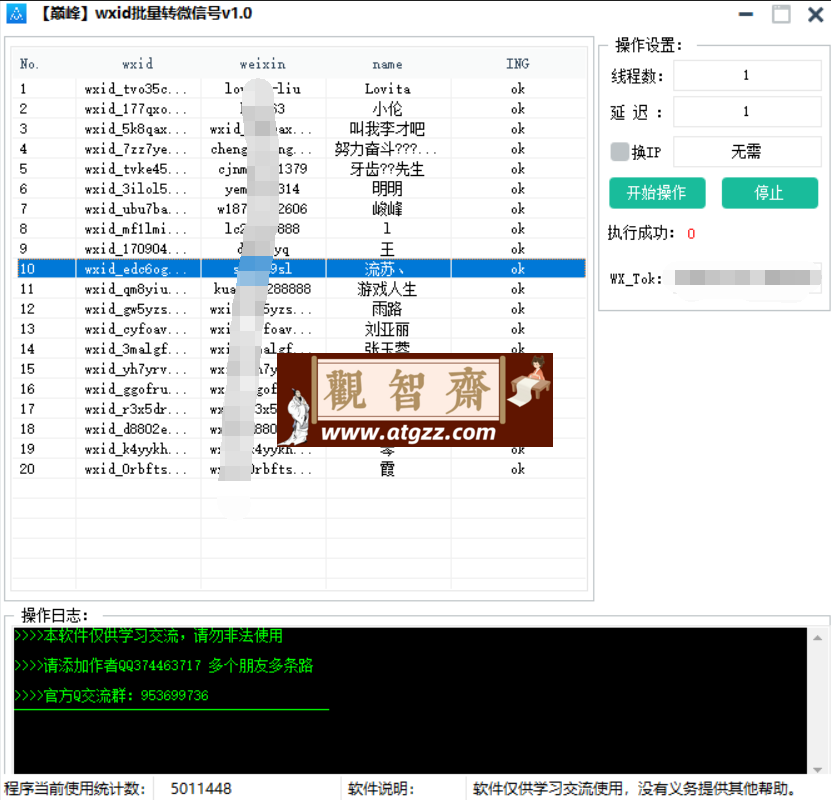Screen dimensions: 831x800
Task: Maximize the wxid converter window
Action: tap(781, 14)
